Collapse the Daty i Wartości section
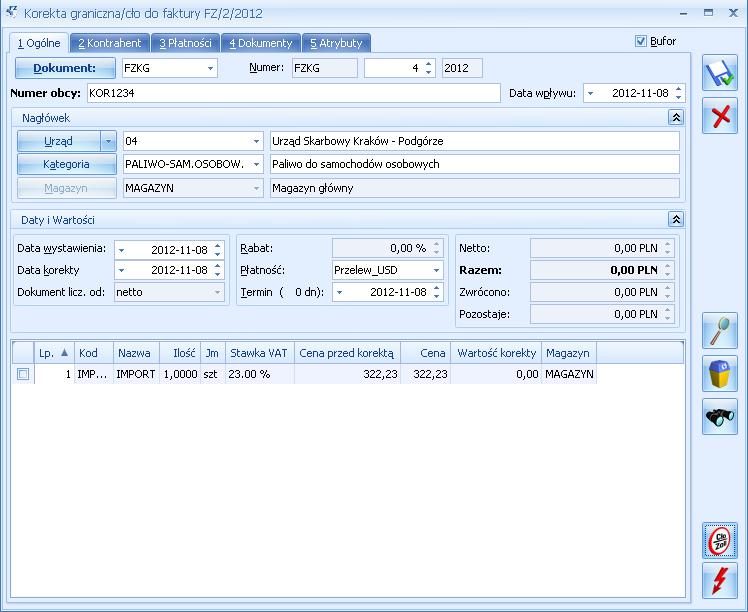Screen dimensions: 748x612 click(676, 219)
